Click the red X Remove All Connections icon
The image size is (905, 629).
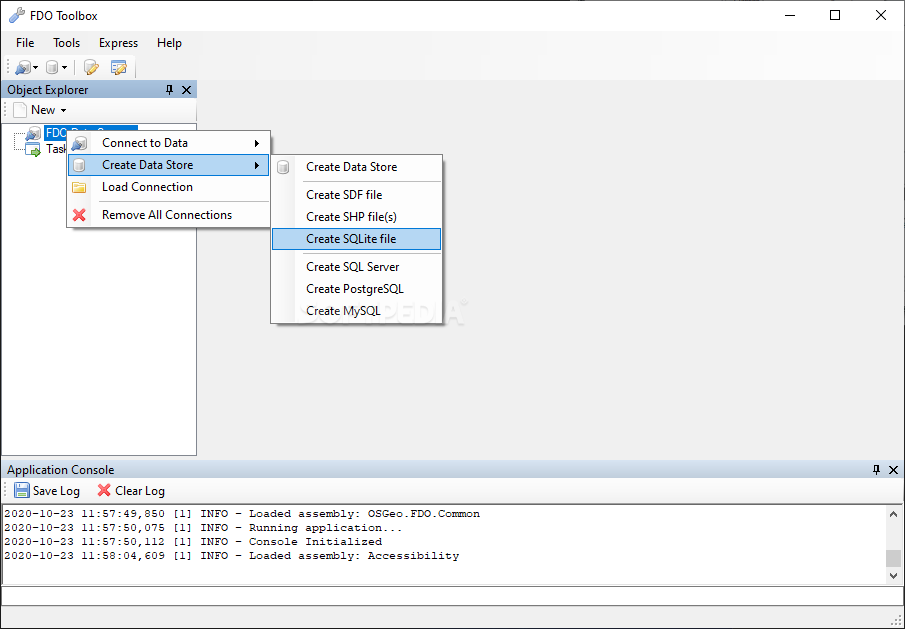coord(79,215)
